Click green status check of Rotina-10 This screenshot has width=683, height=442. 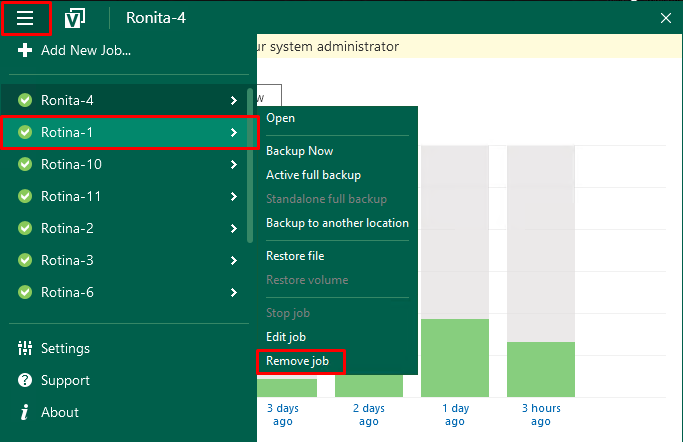[25, 164]
